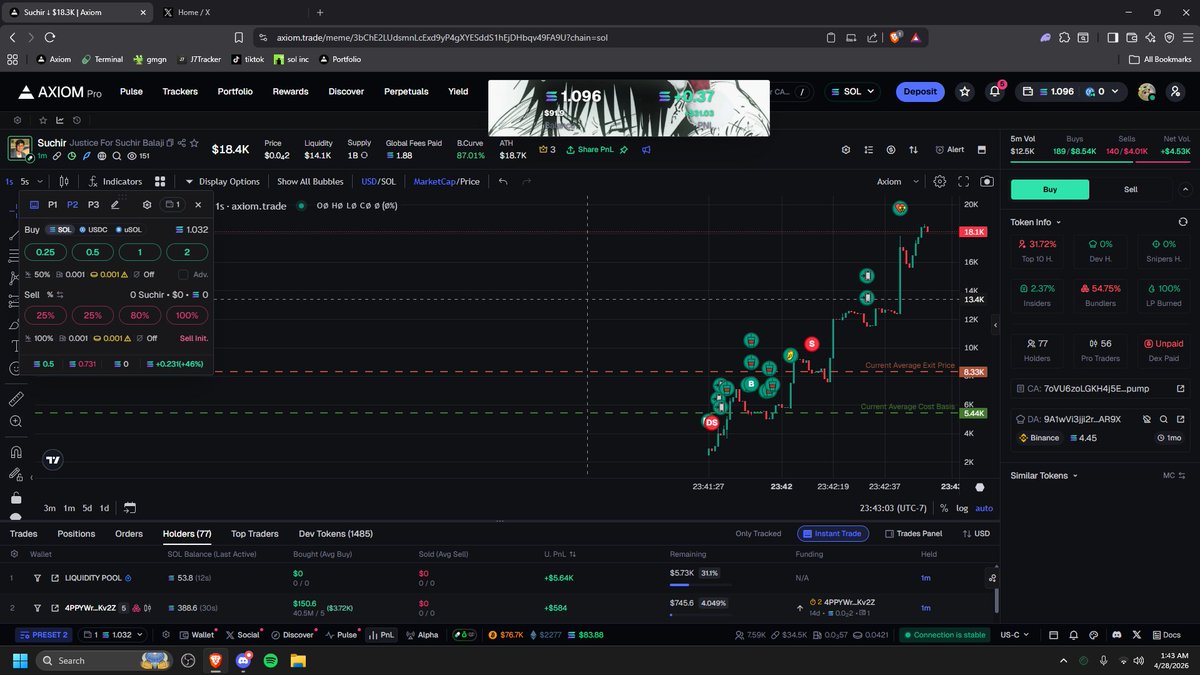Close the instant trade panel
The height and width of the screenshot is (675, 1200).
[x=198, y=204]
